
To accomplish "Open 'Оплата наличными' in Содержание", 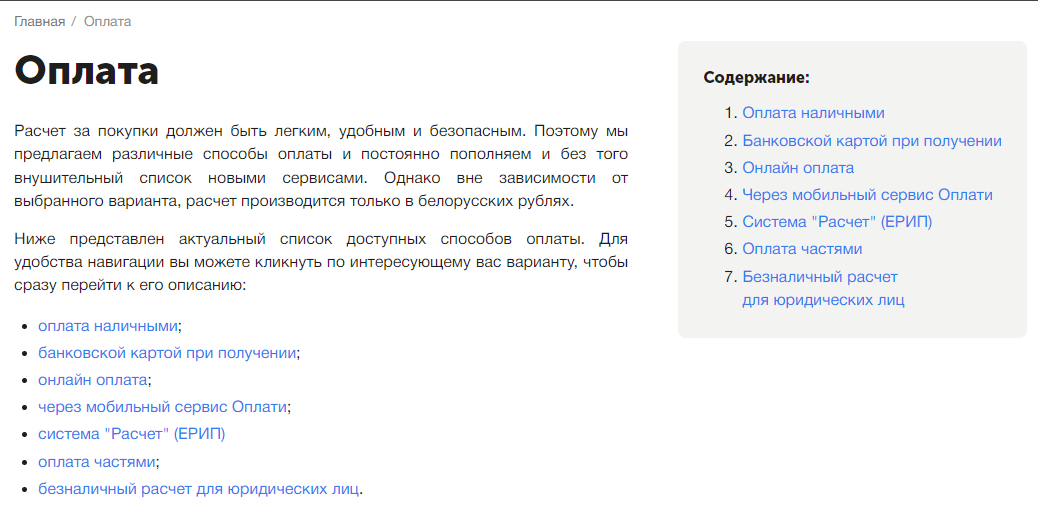I will coord(813,113).
